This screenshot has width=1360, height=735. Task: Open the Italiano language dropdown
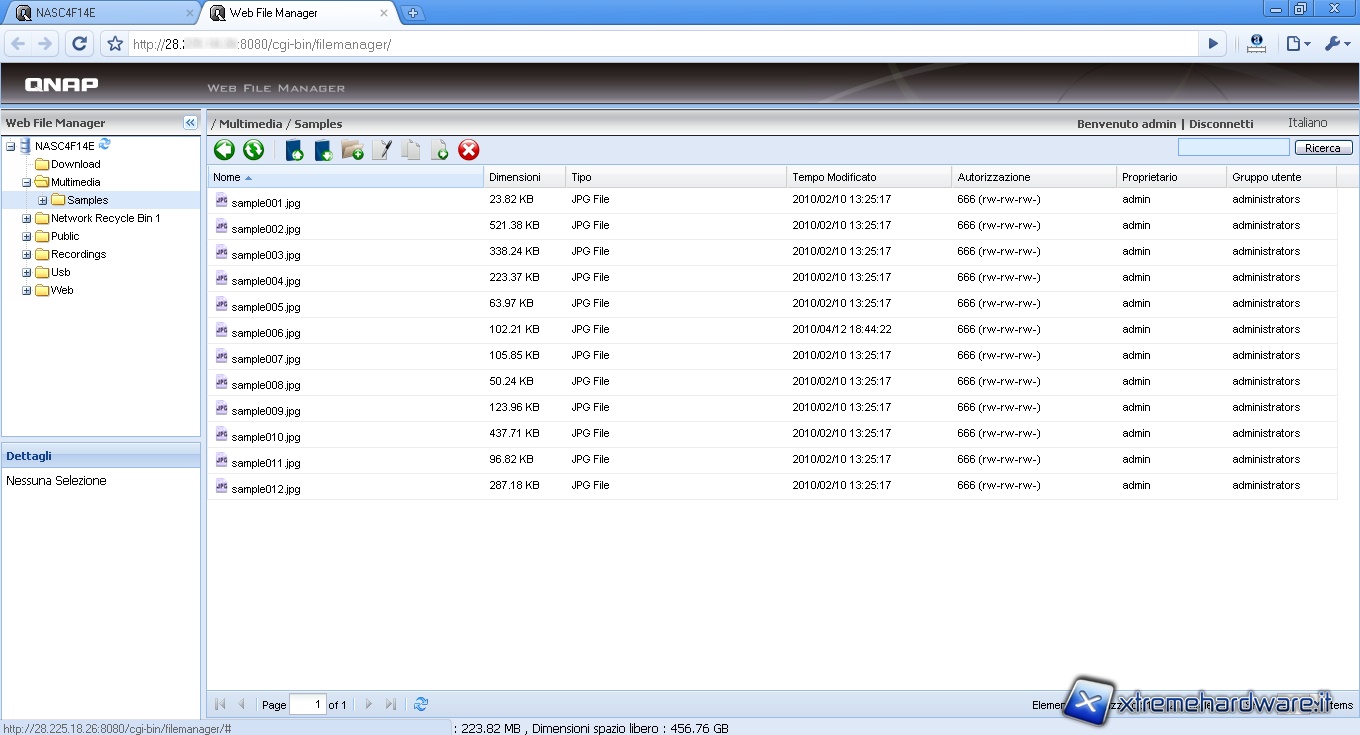(1307, 123)
